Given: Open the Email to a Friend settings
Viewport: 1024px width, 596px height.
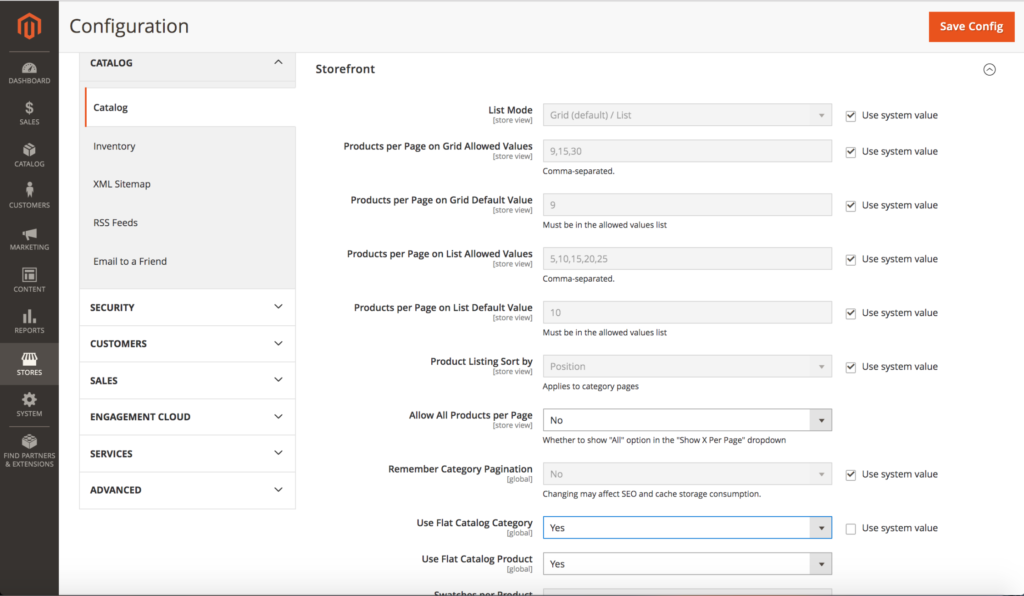Looking at the screenshot, I should point(130,261).
